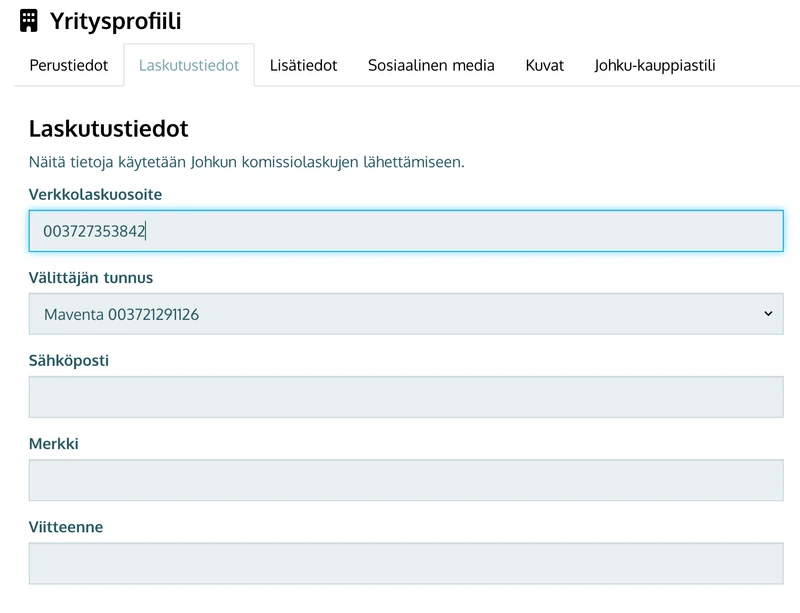Go to the Sosiaalinen media tab
Viewport: 800px width, 613px height.
(x=431, y=65)
